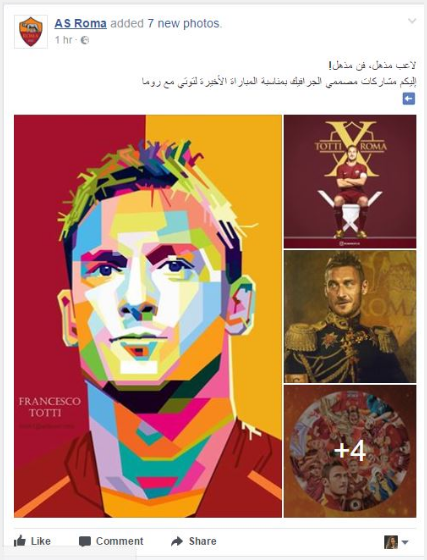Open the post options chevron menu
Viewport: 427px width, 560px height.
pyautogui.click(x=412, y=21)
